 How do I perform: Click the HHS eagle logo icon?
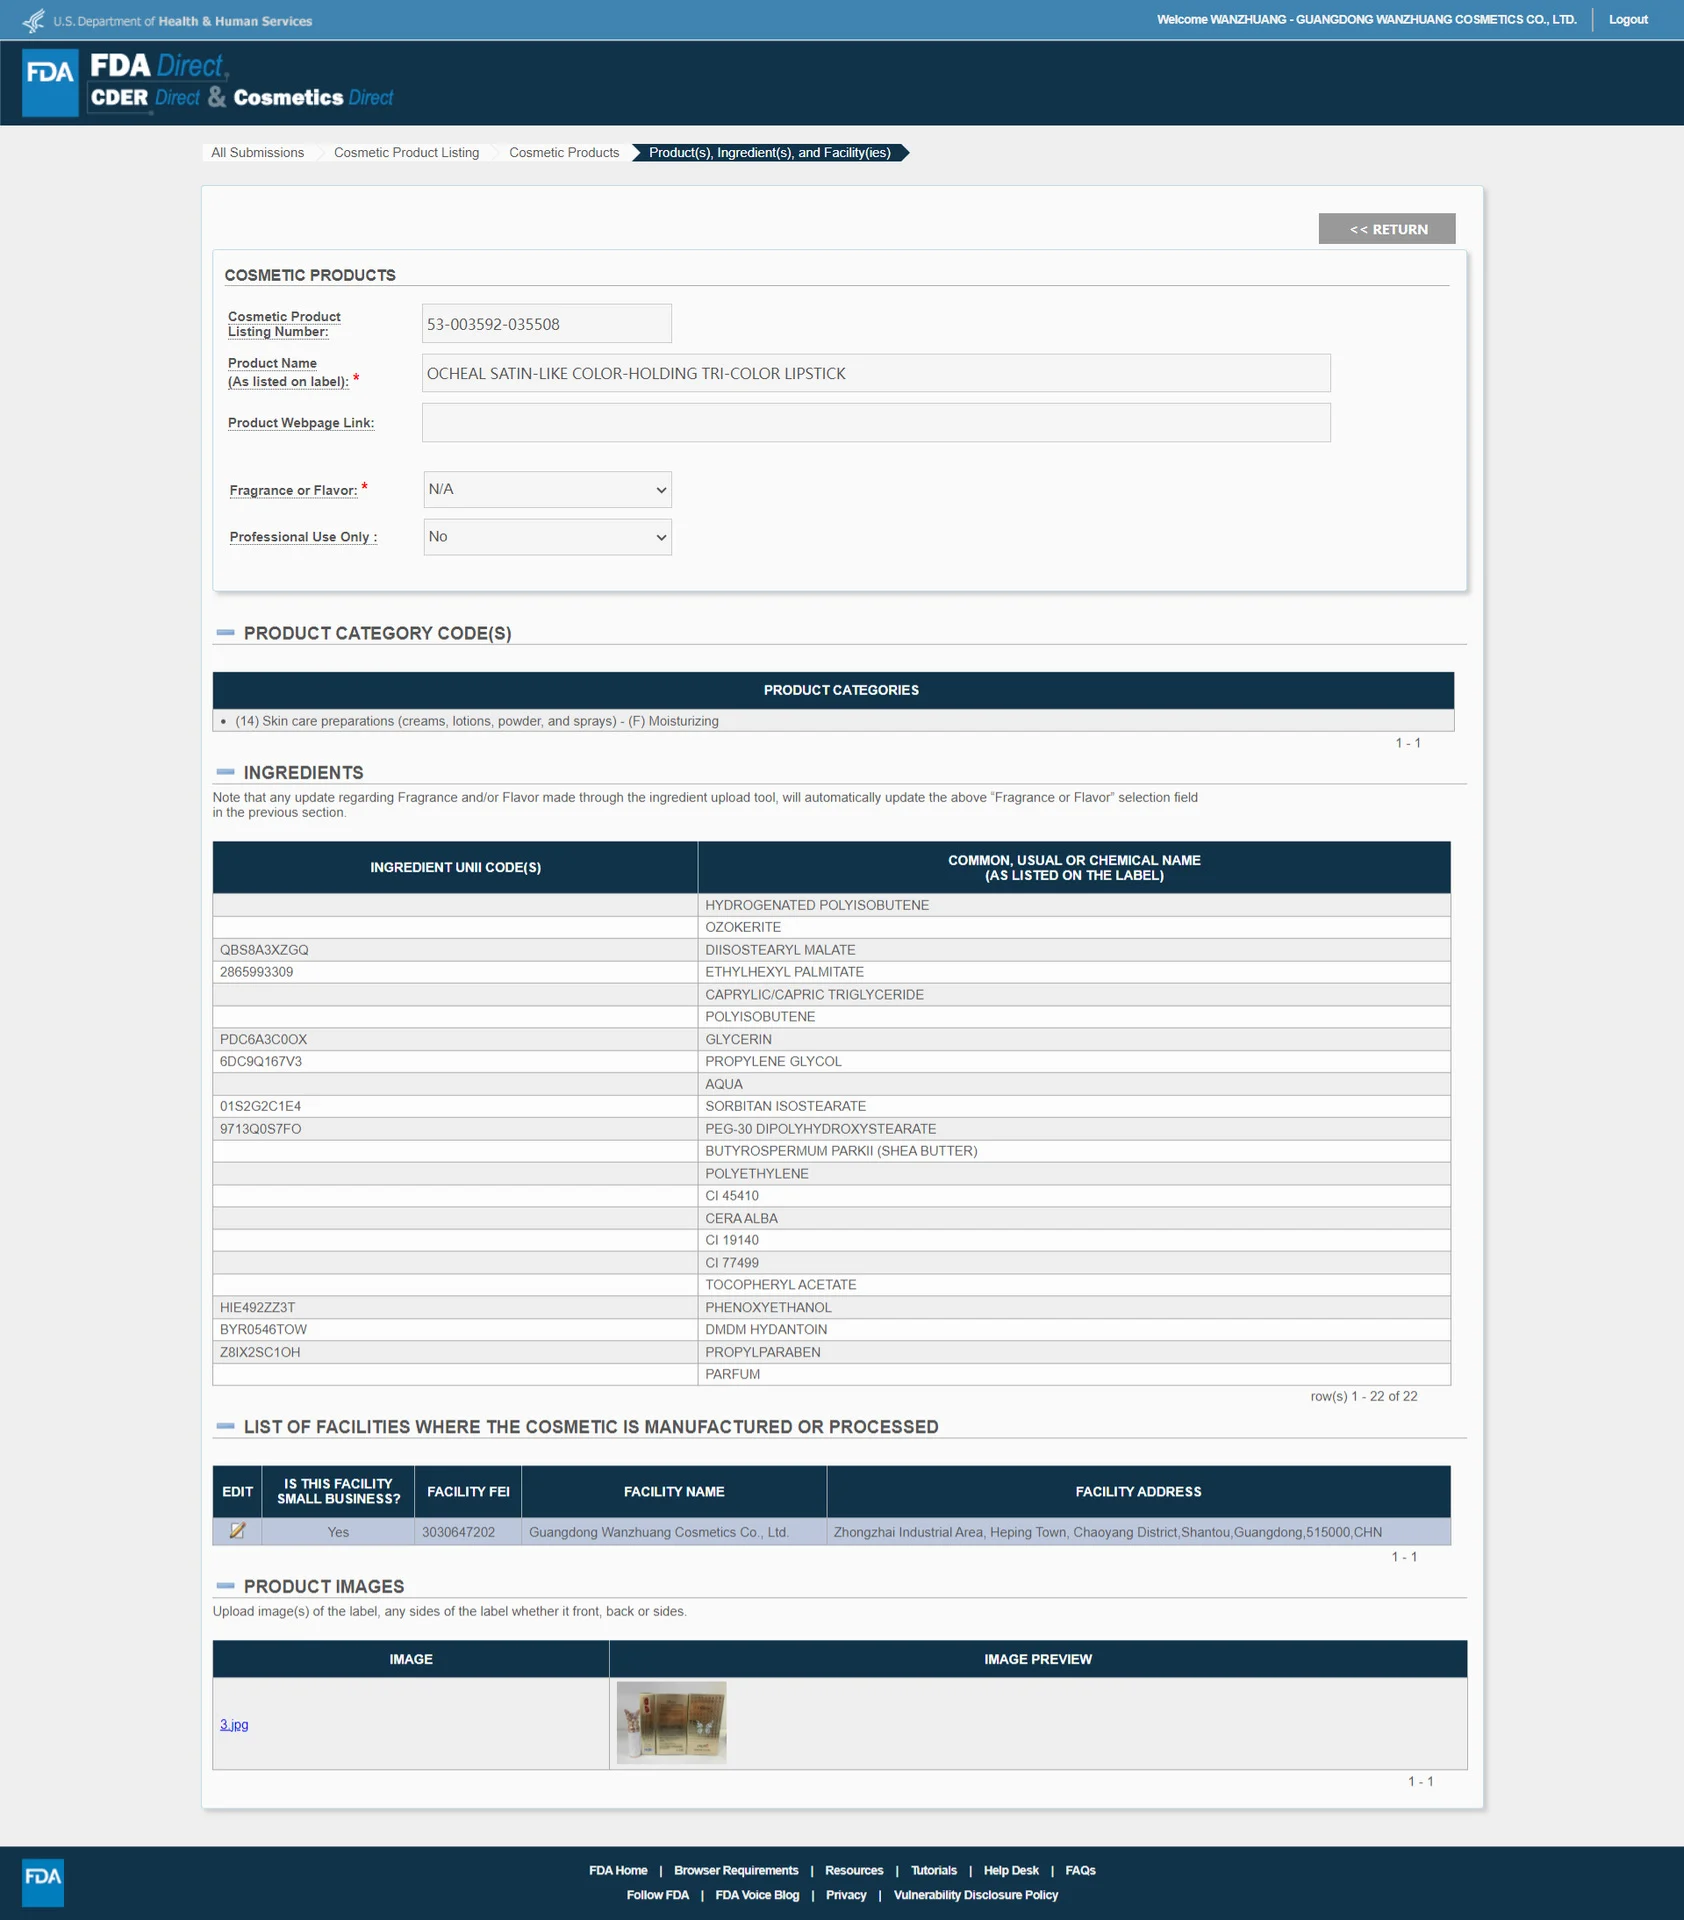pos(34,20)
